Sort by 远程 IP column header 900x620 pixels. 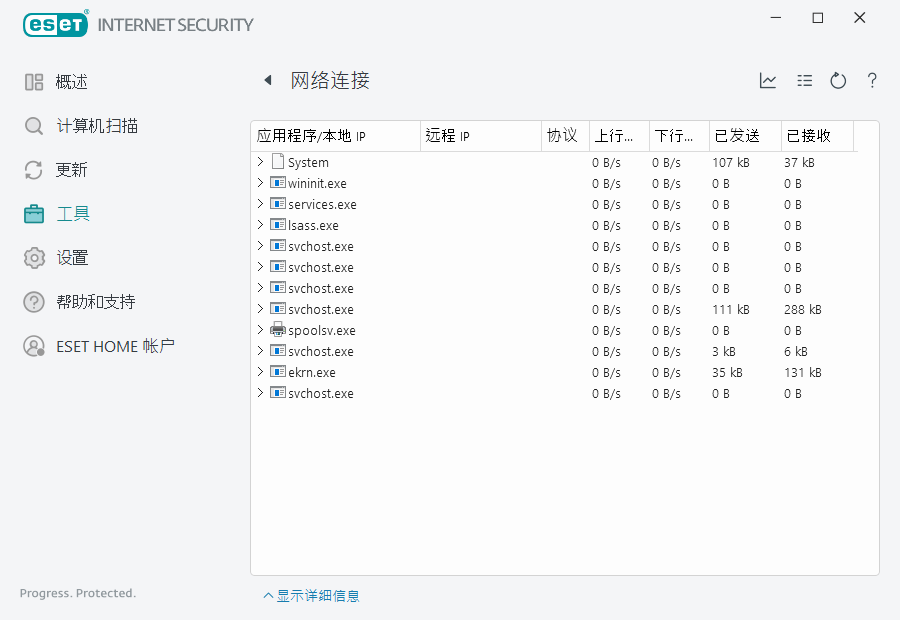[481, 136]
